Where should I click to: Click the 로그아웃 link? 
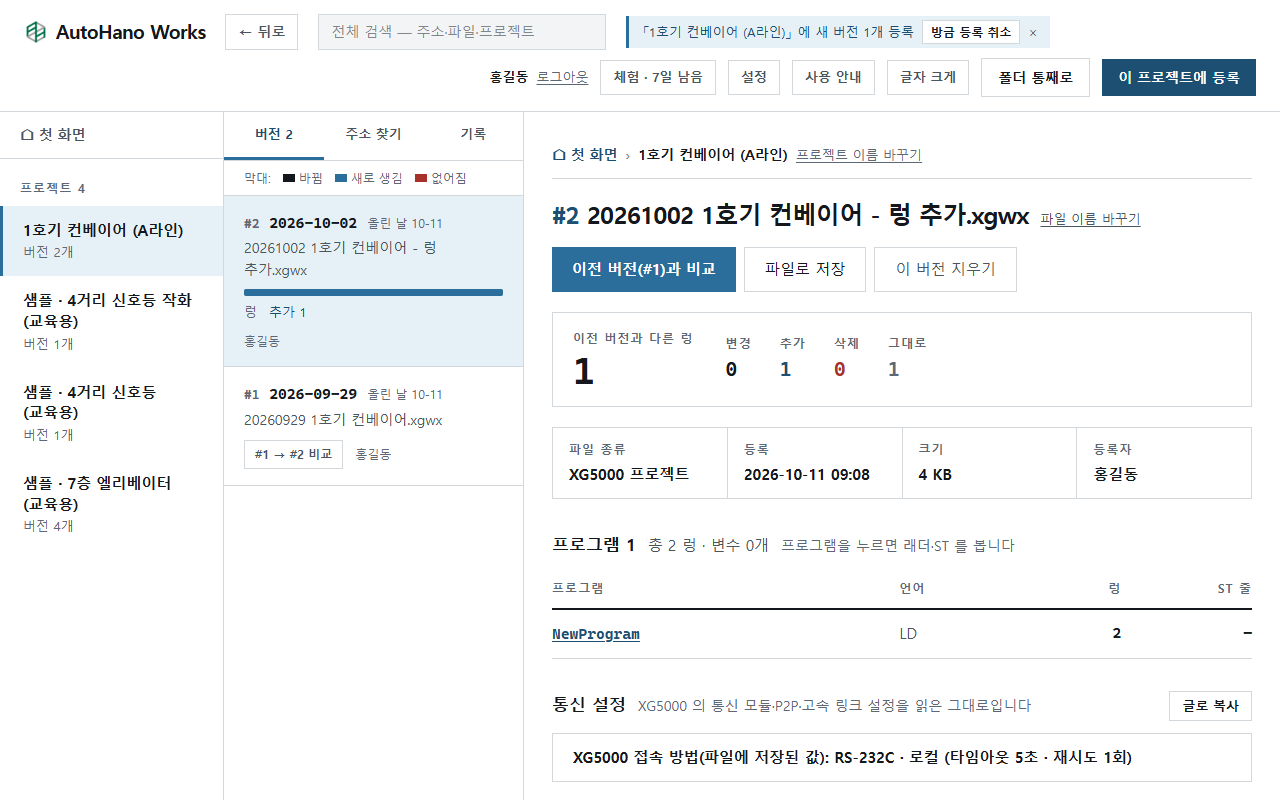(562, 77)
